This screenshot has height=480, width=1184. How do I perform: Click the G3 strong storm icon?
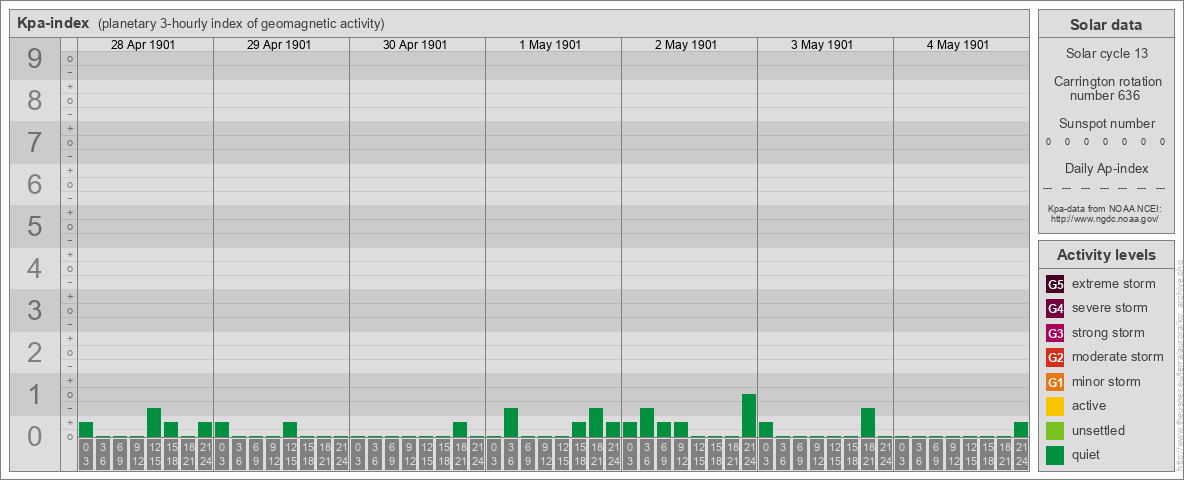(x=1055, y=333)
